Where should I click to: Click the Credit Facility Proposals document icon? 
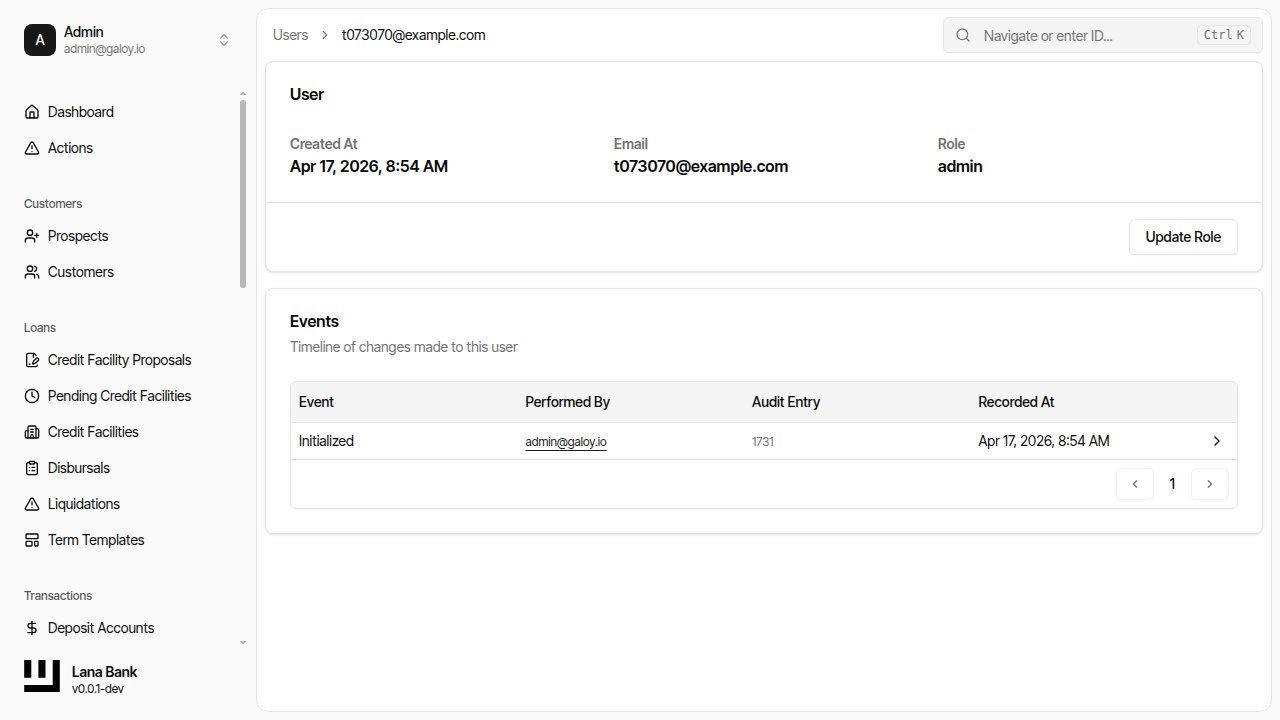click(x=31, y=359)
